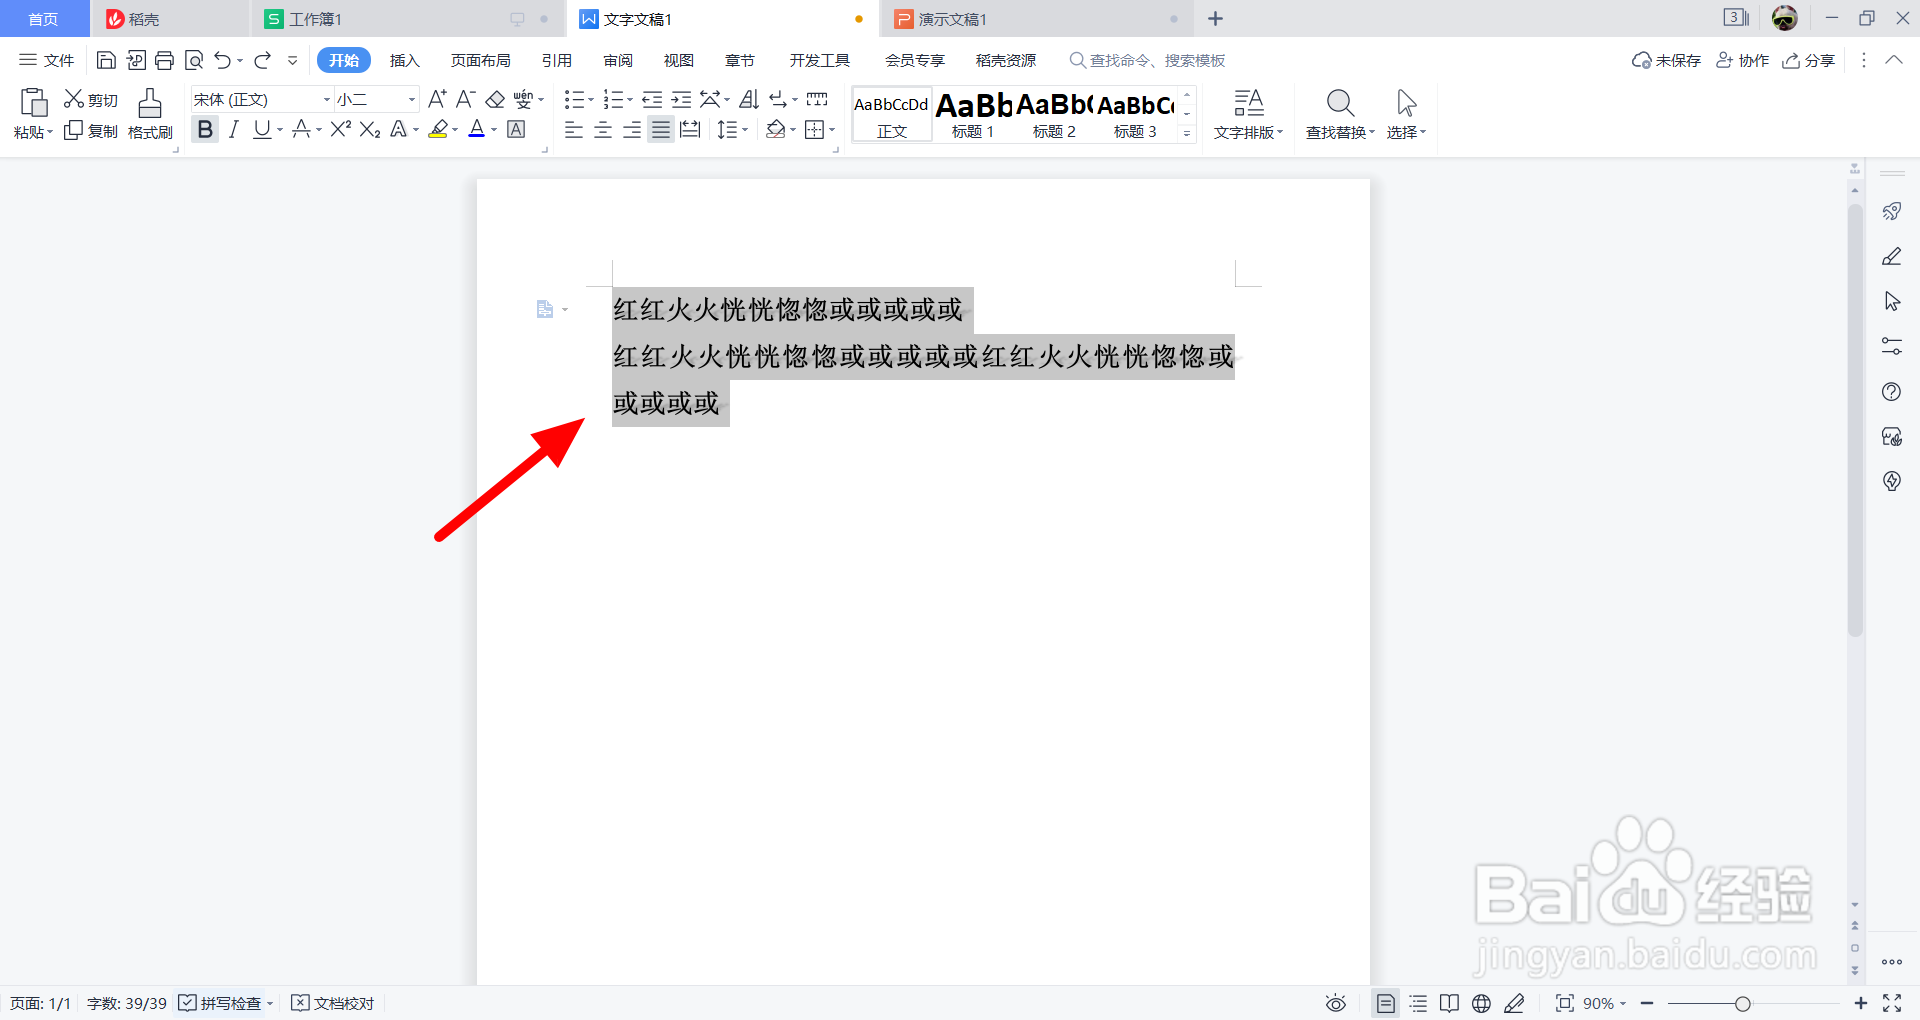Click the Copy (复制) button
Screen dimensions: 1920x1020
[91, 131]
